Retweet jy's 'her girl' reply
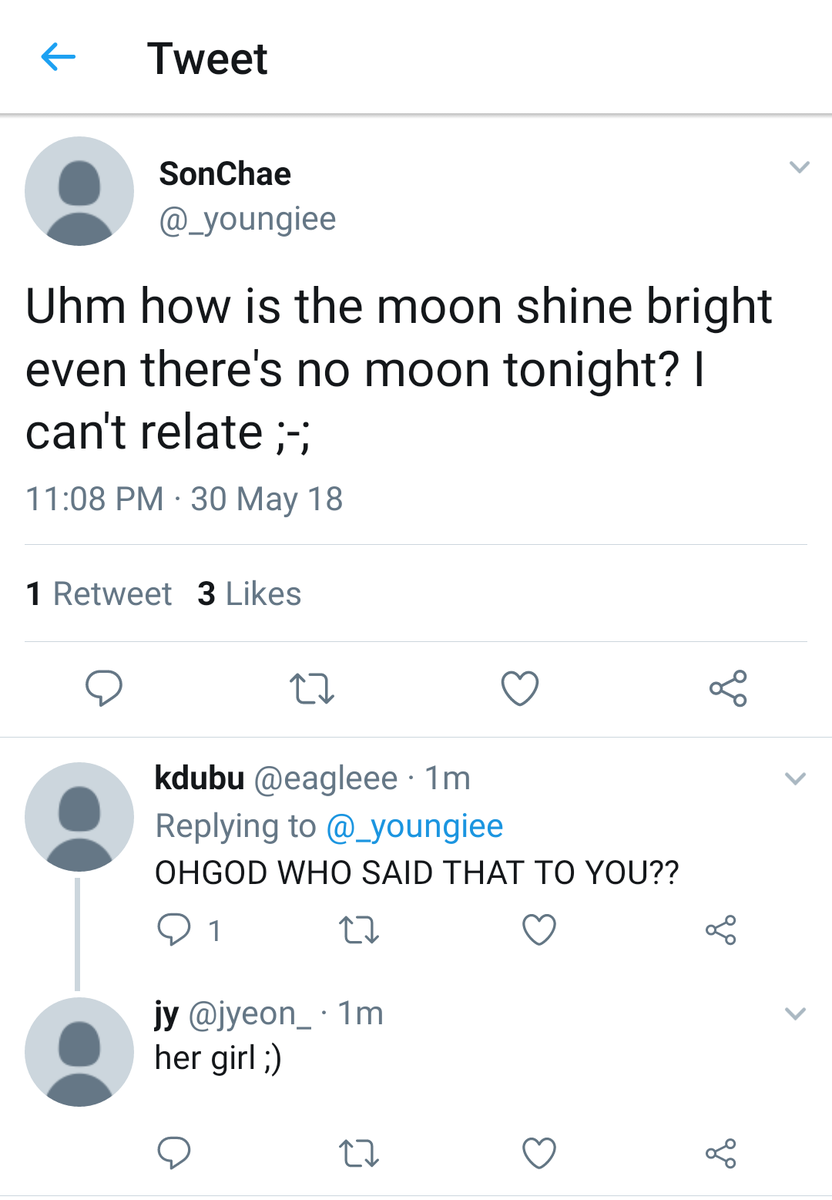 point(357,1153)
